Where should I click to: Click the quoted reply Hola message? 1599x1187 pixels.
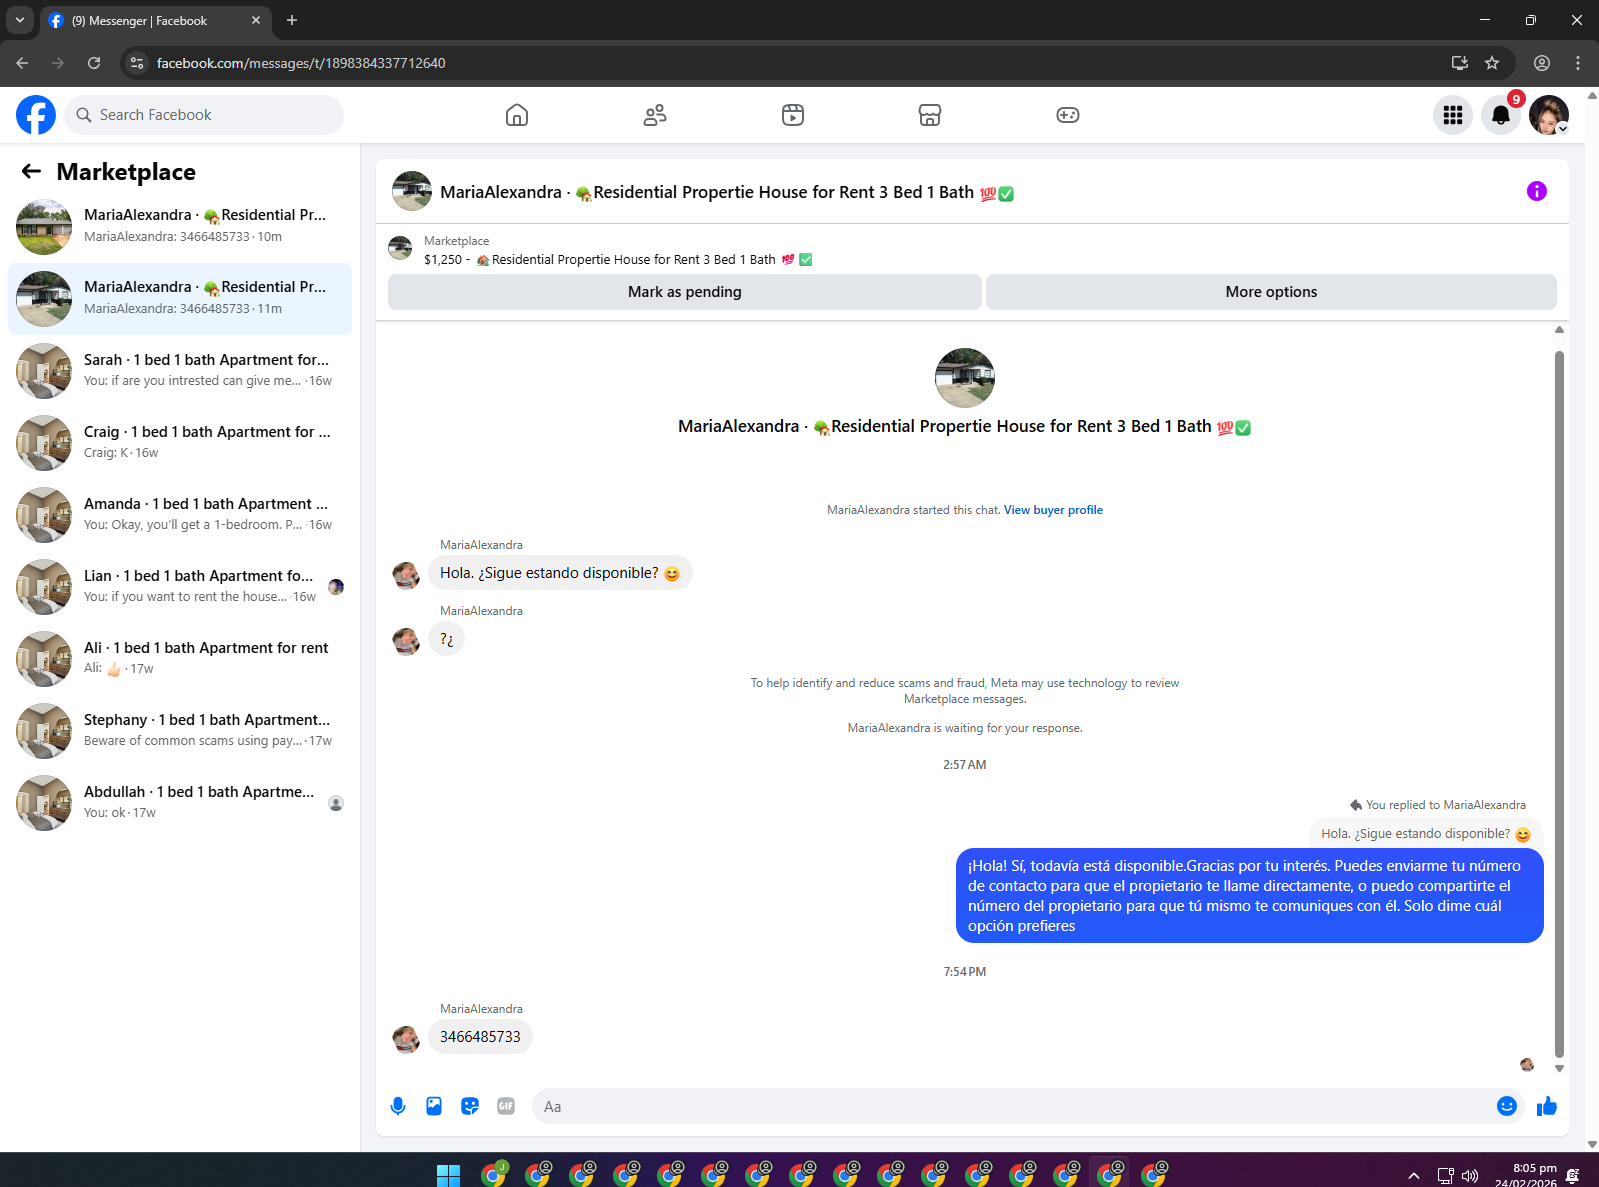(1425, 834)
